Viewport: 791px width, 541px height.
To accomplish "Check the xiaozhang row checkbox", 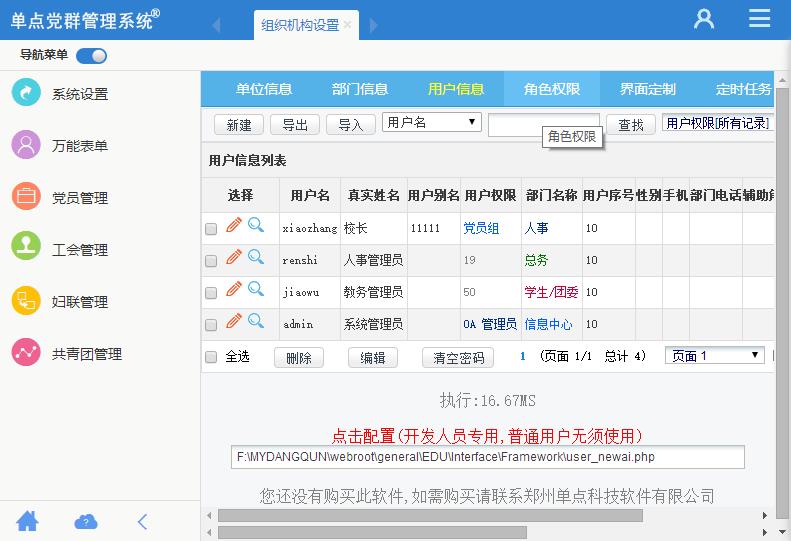I will click(x=211, y=229).
